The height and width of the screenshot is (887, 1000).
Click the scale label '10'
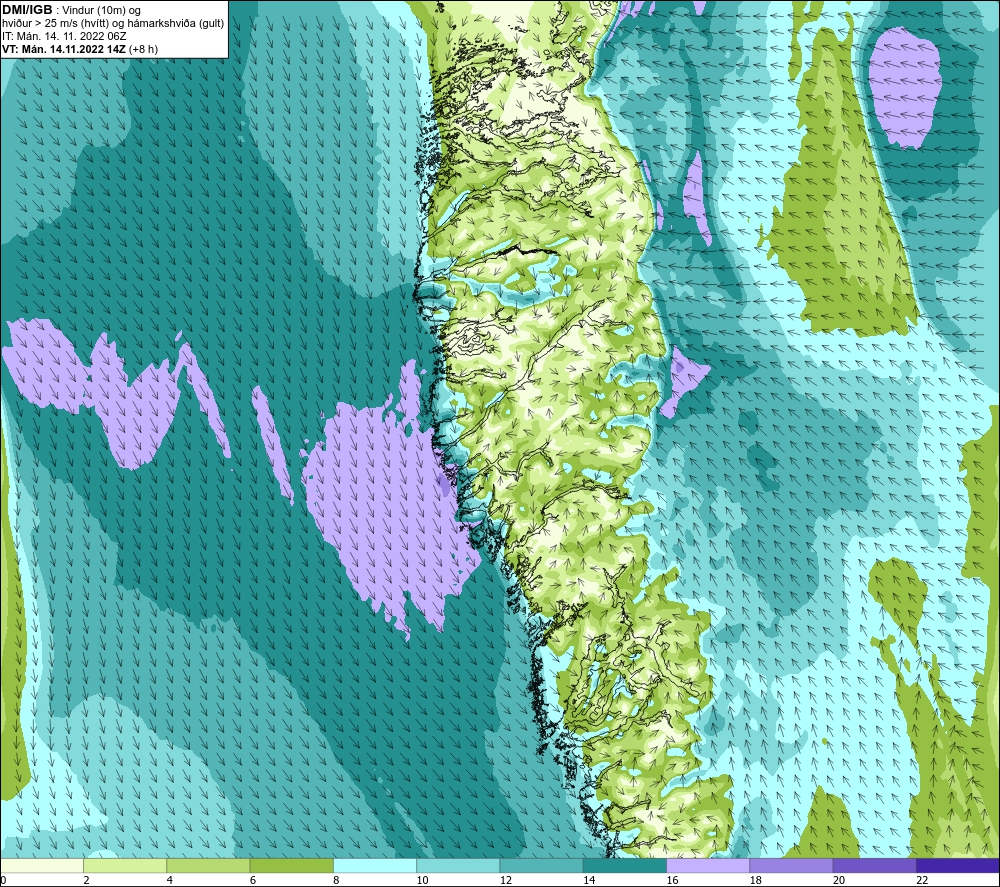[x=422, y=881]
